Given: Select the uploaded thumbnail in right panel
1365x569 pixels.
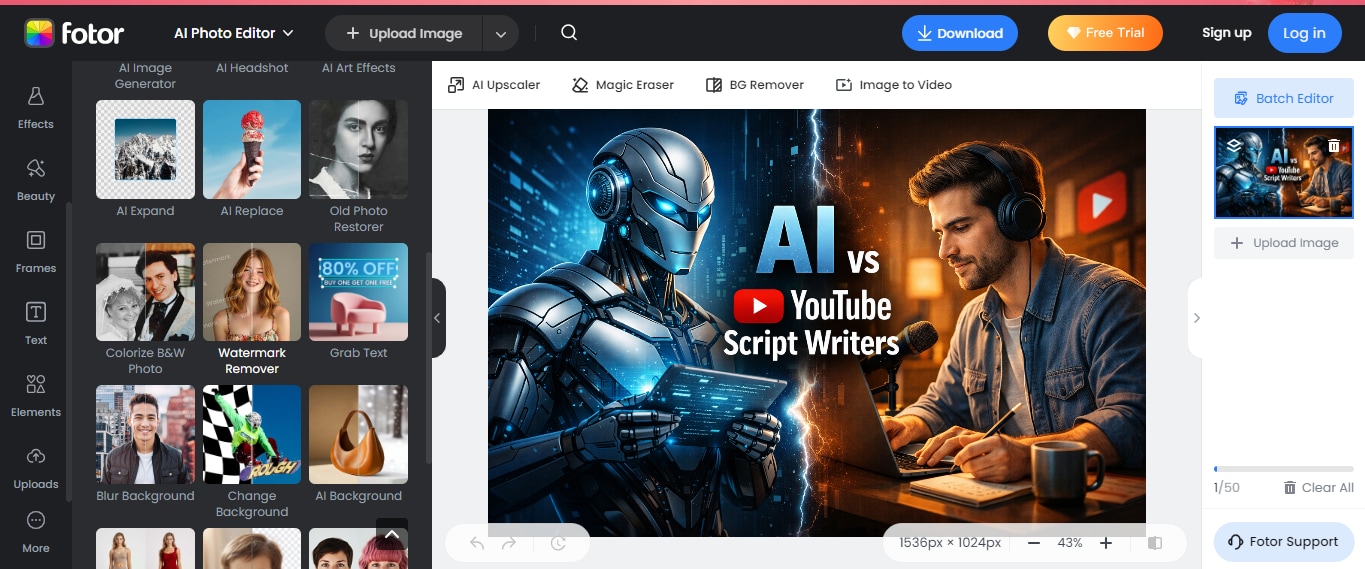Looking at the screenshot, I should tap(1284, 172).
